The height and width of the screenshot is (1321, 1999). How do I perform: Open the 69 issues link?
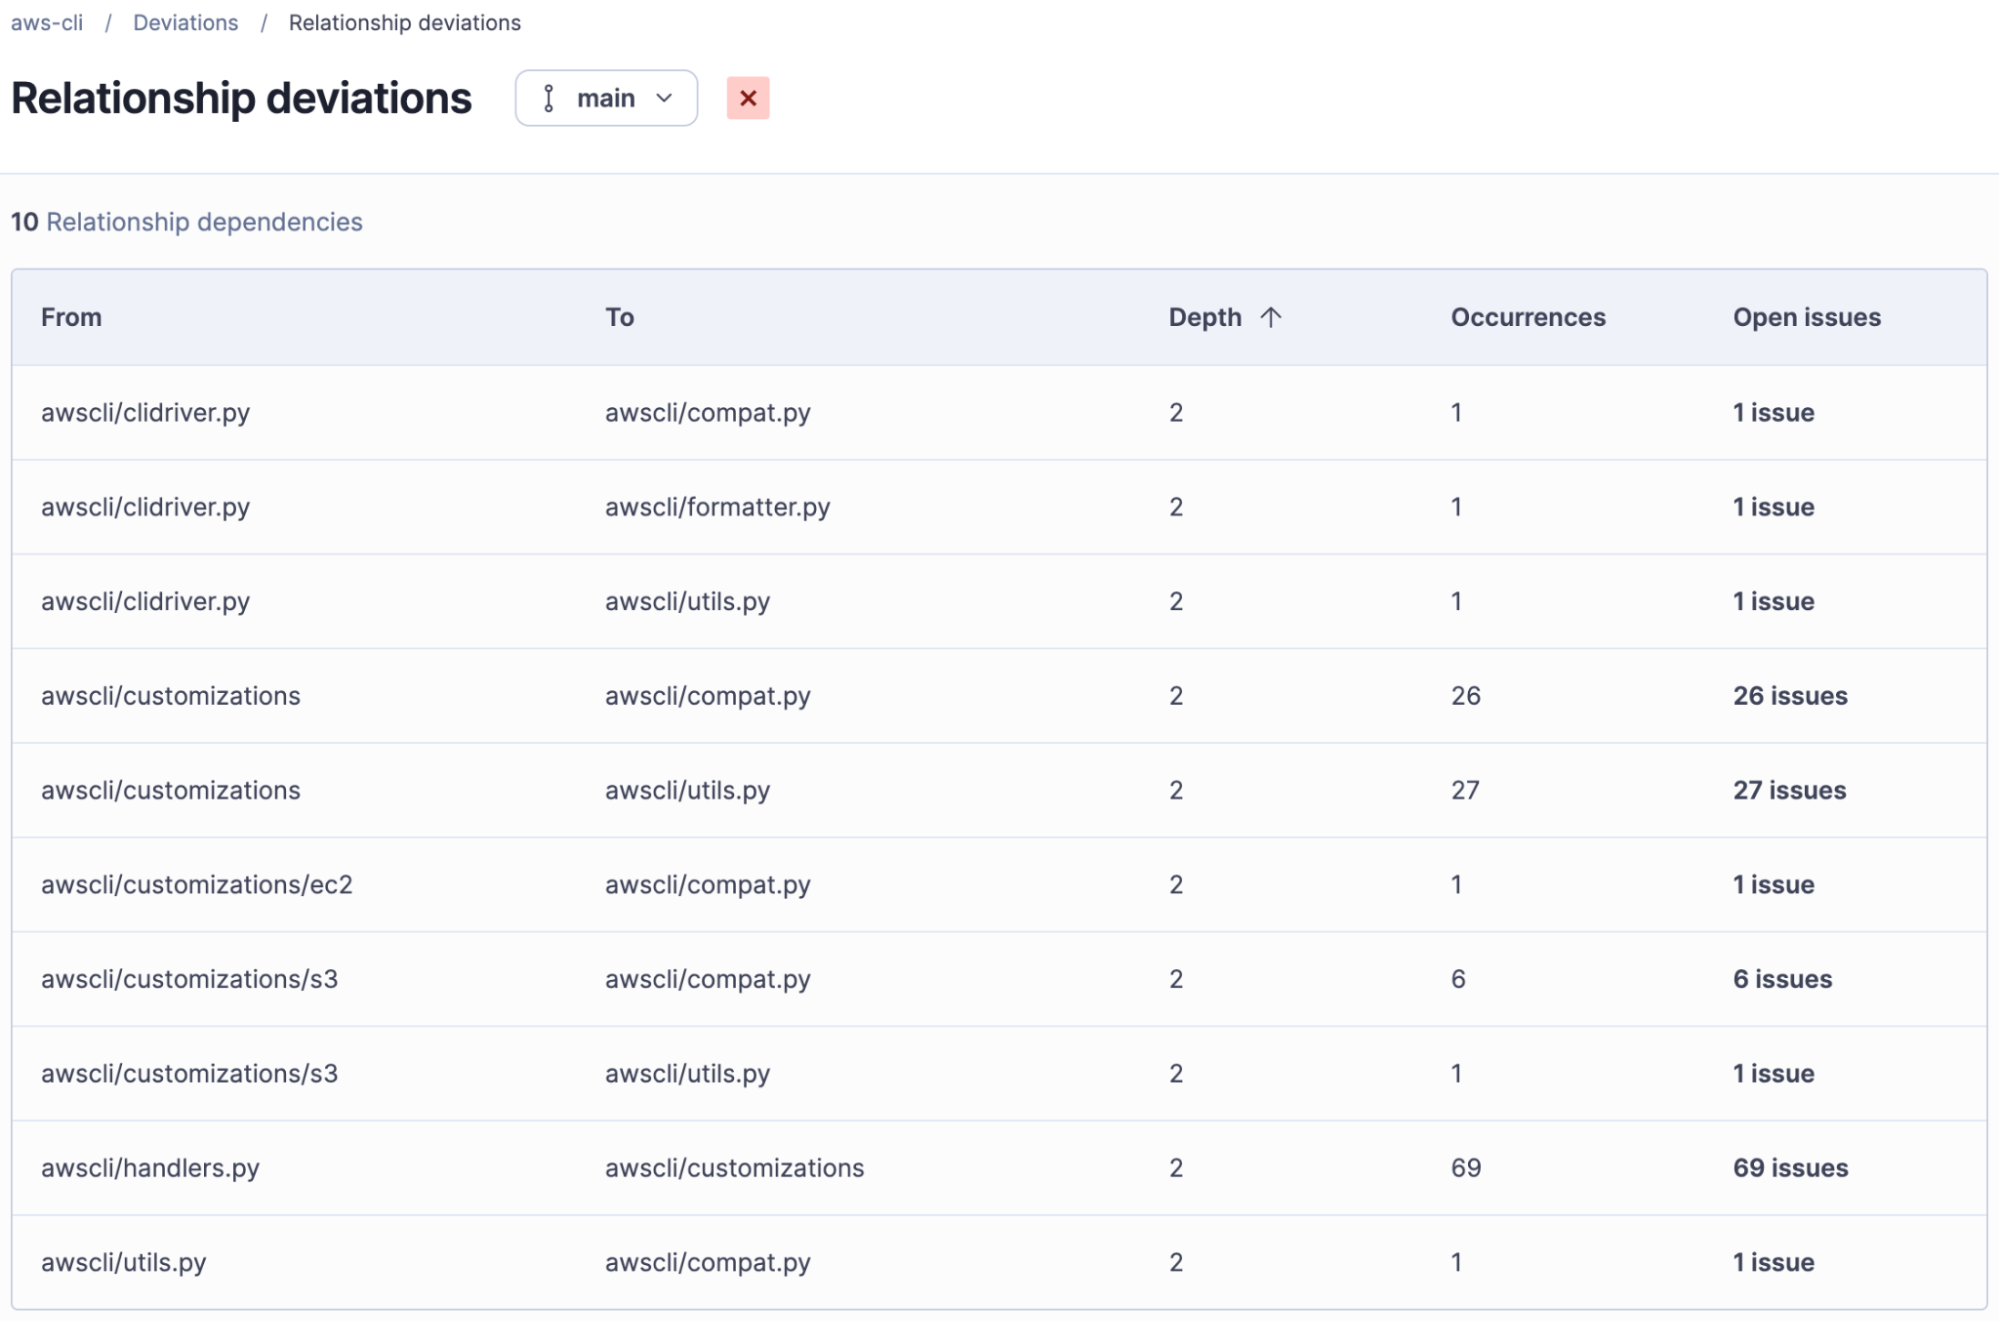[x=1790, y=1168]
